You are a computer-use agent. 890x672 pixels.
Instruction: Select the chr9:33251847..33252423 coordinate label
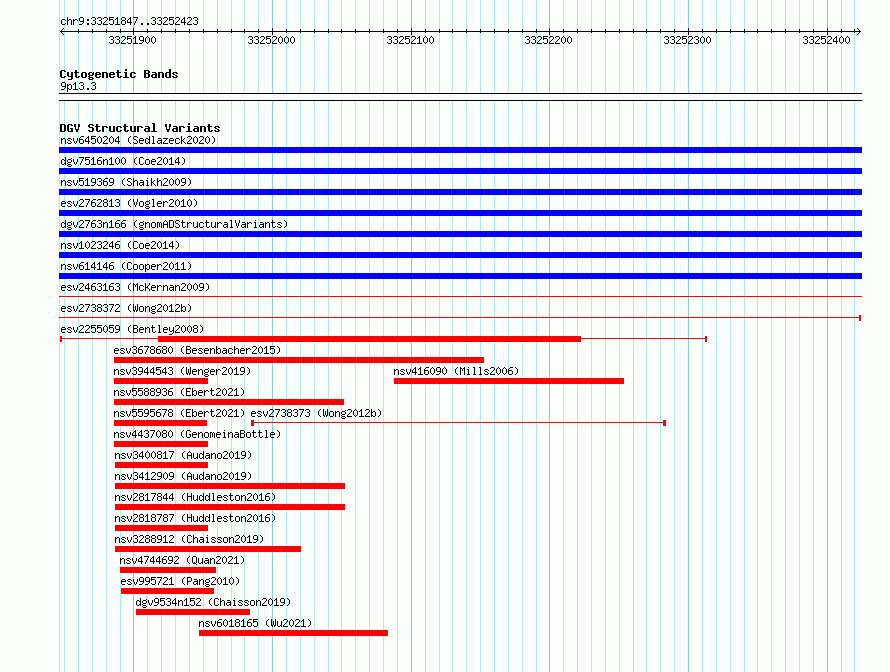pyautogui.click(x=129, y=22)
